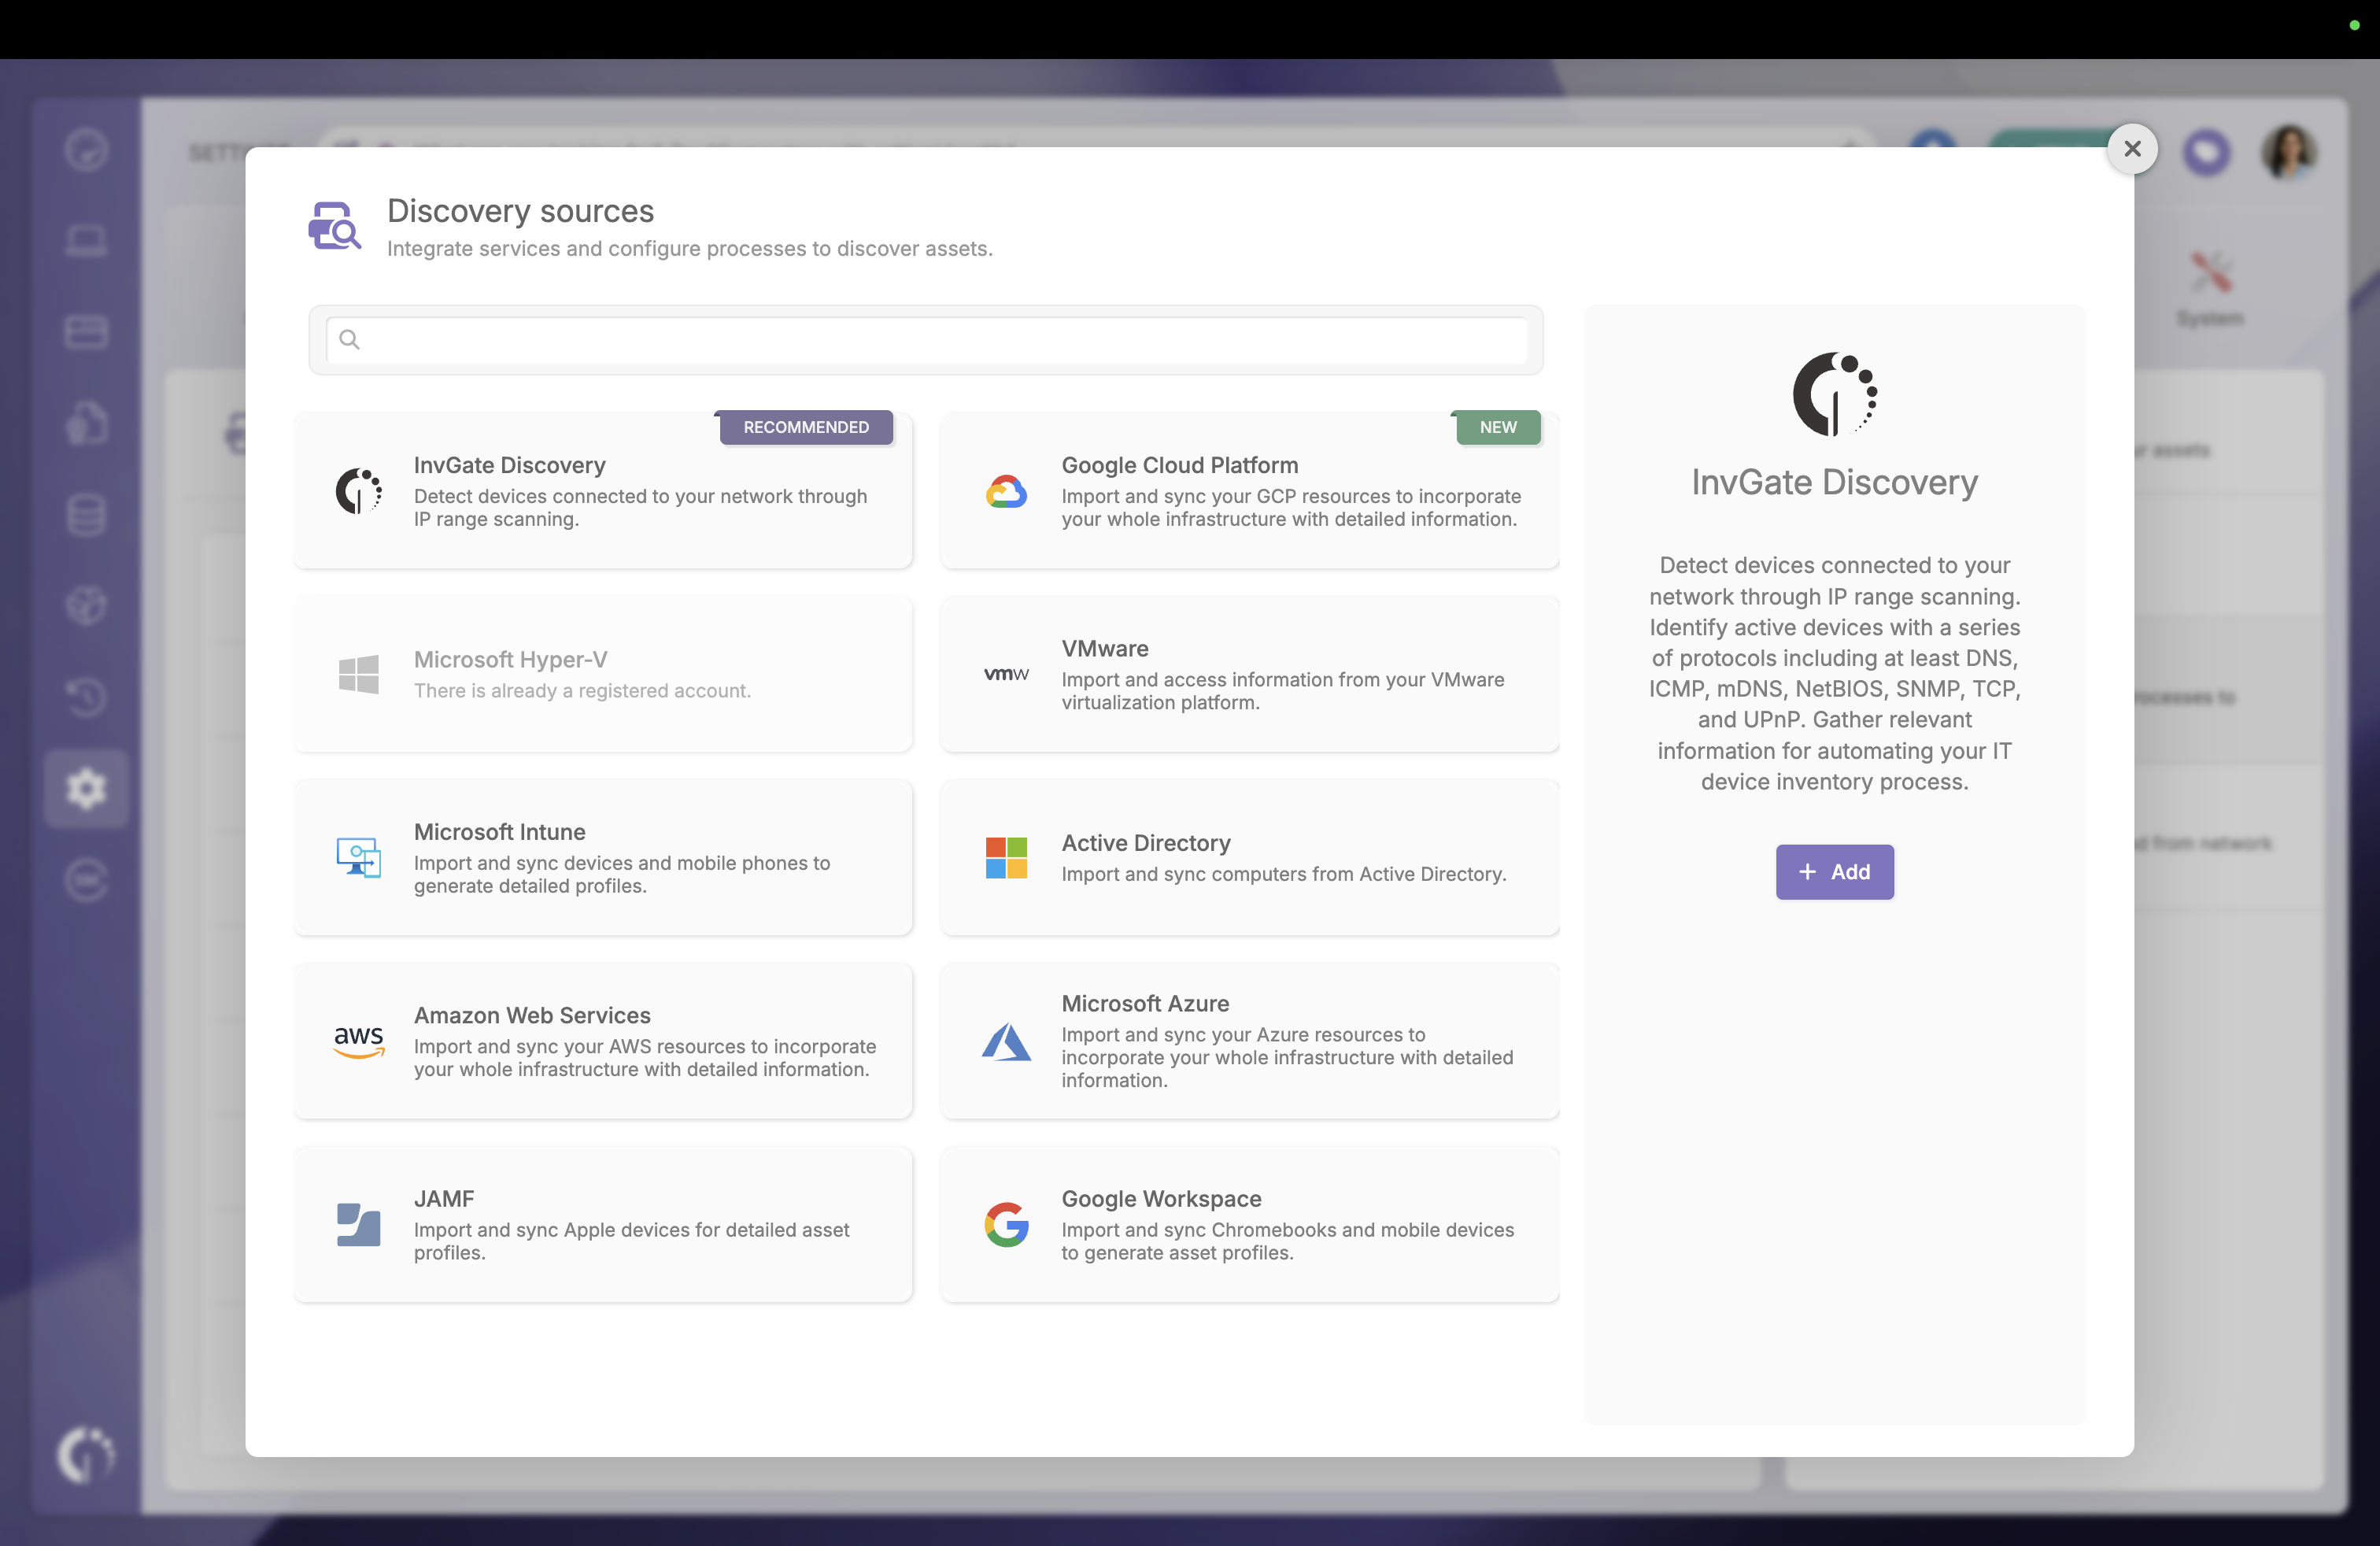Select the Active Directory colored squares icon
The height and width of the screenshot is (1546, 2380).
[x=1006, y=857]
